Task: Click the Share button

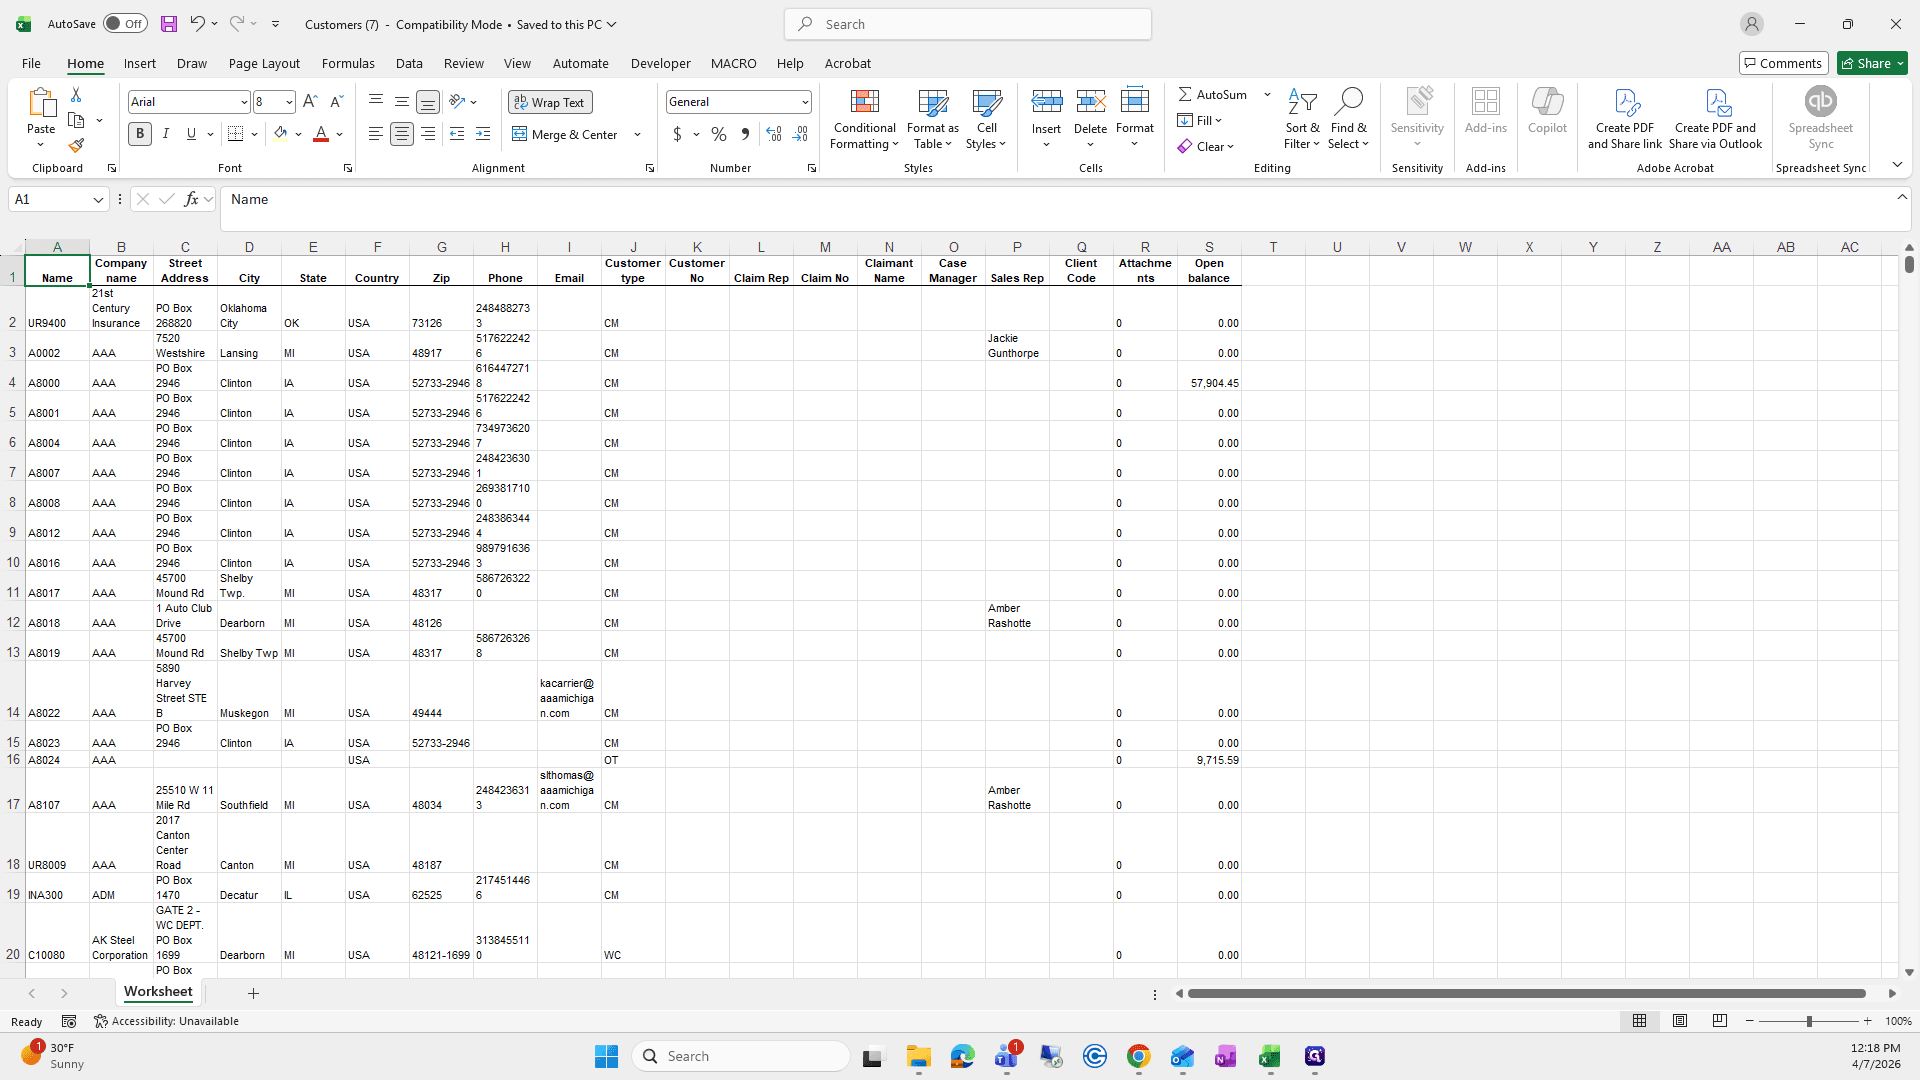Action: tap(1872, 63)
